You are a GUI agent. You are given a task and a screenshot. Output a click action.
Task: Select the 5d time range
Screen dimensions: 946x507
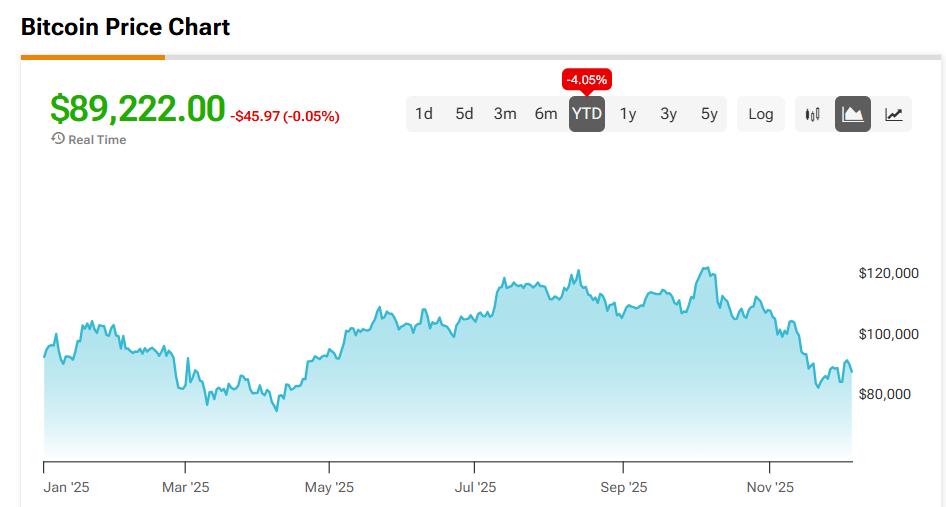(465, 114)
